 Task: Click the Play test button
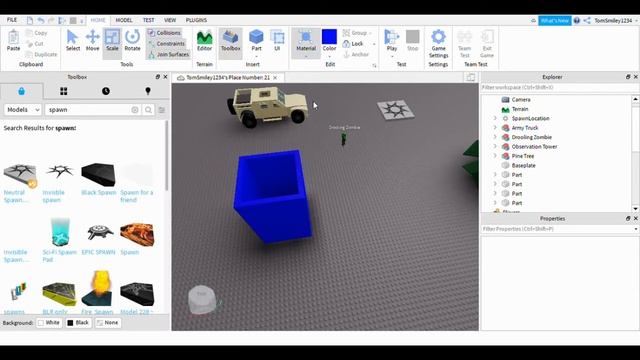392,40
